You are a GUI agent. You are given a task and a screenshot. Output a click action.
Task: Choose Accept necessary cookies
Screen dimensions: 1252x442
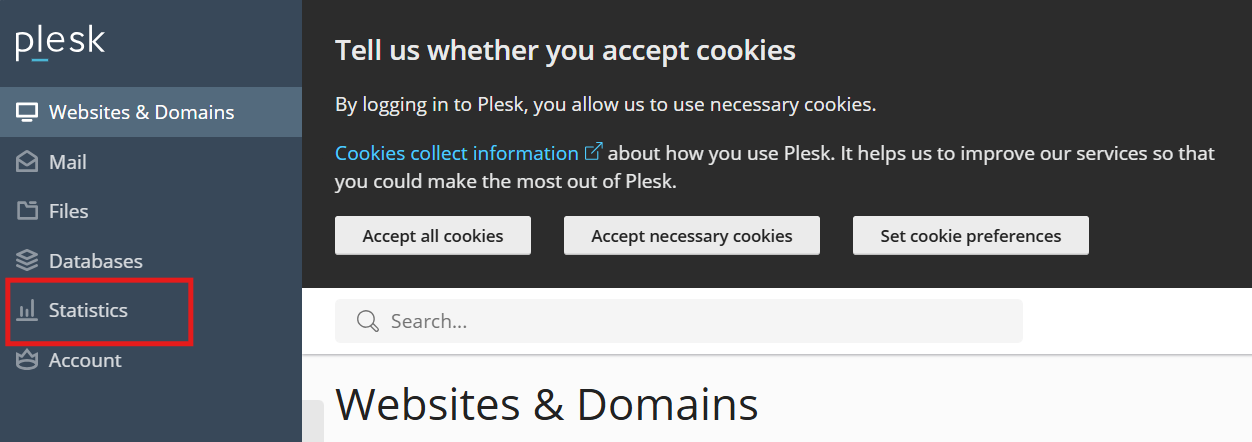[x=692, y=236]
